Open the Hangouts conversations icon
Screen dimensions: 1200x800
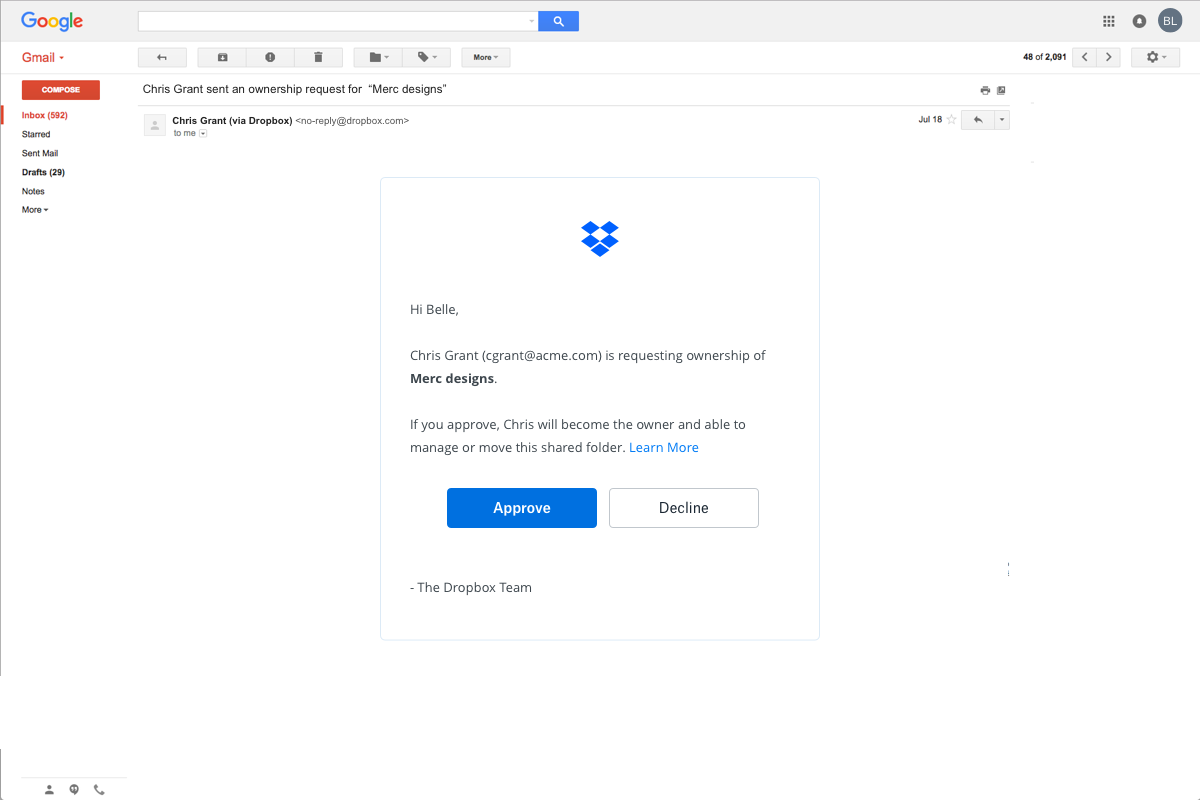point(74,790)
